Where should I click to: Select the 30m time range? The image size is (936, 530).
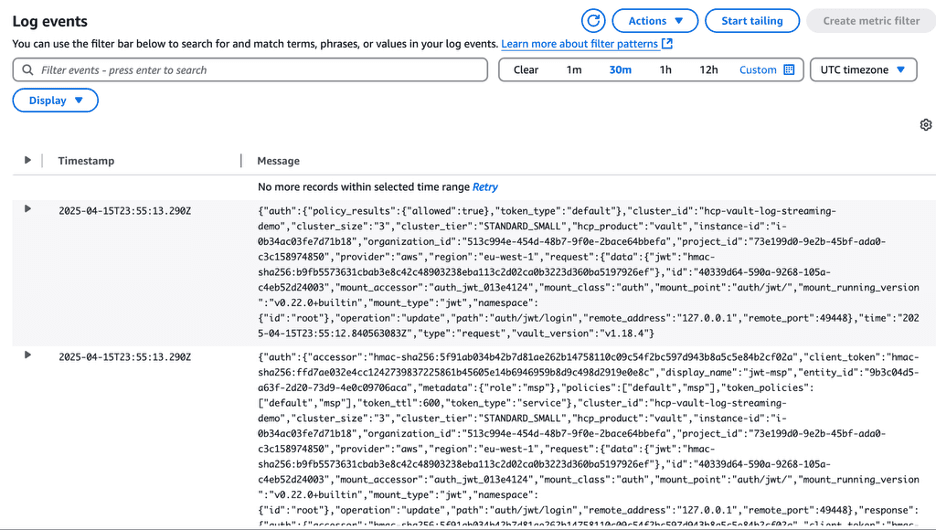(x=620, y=70)
